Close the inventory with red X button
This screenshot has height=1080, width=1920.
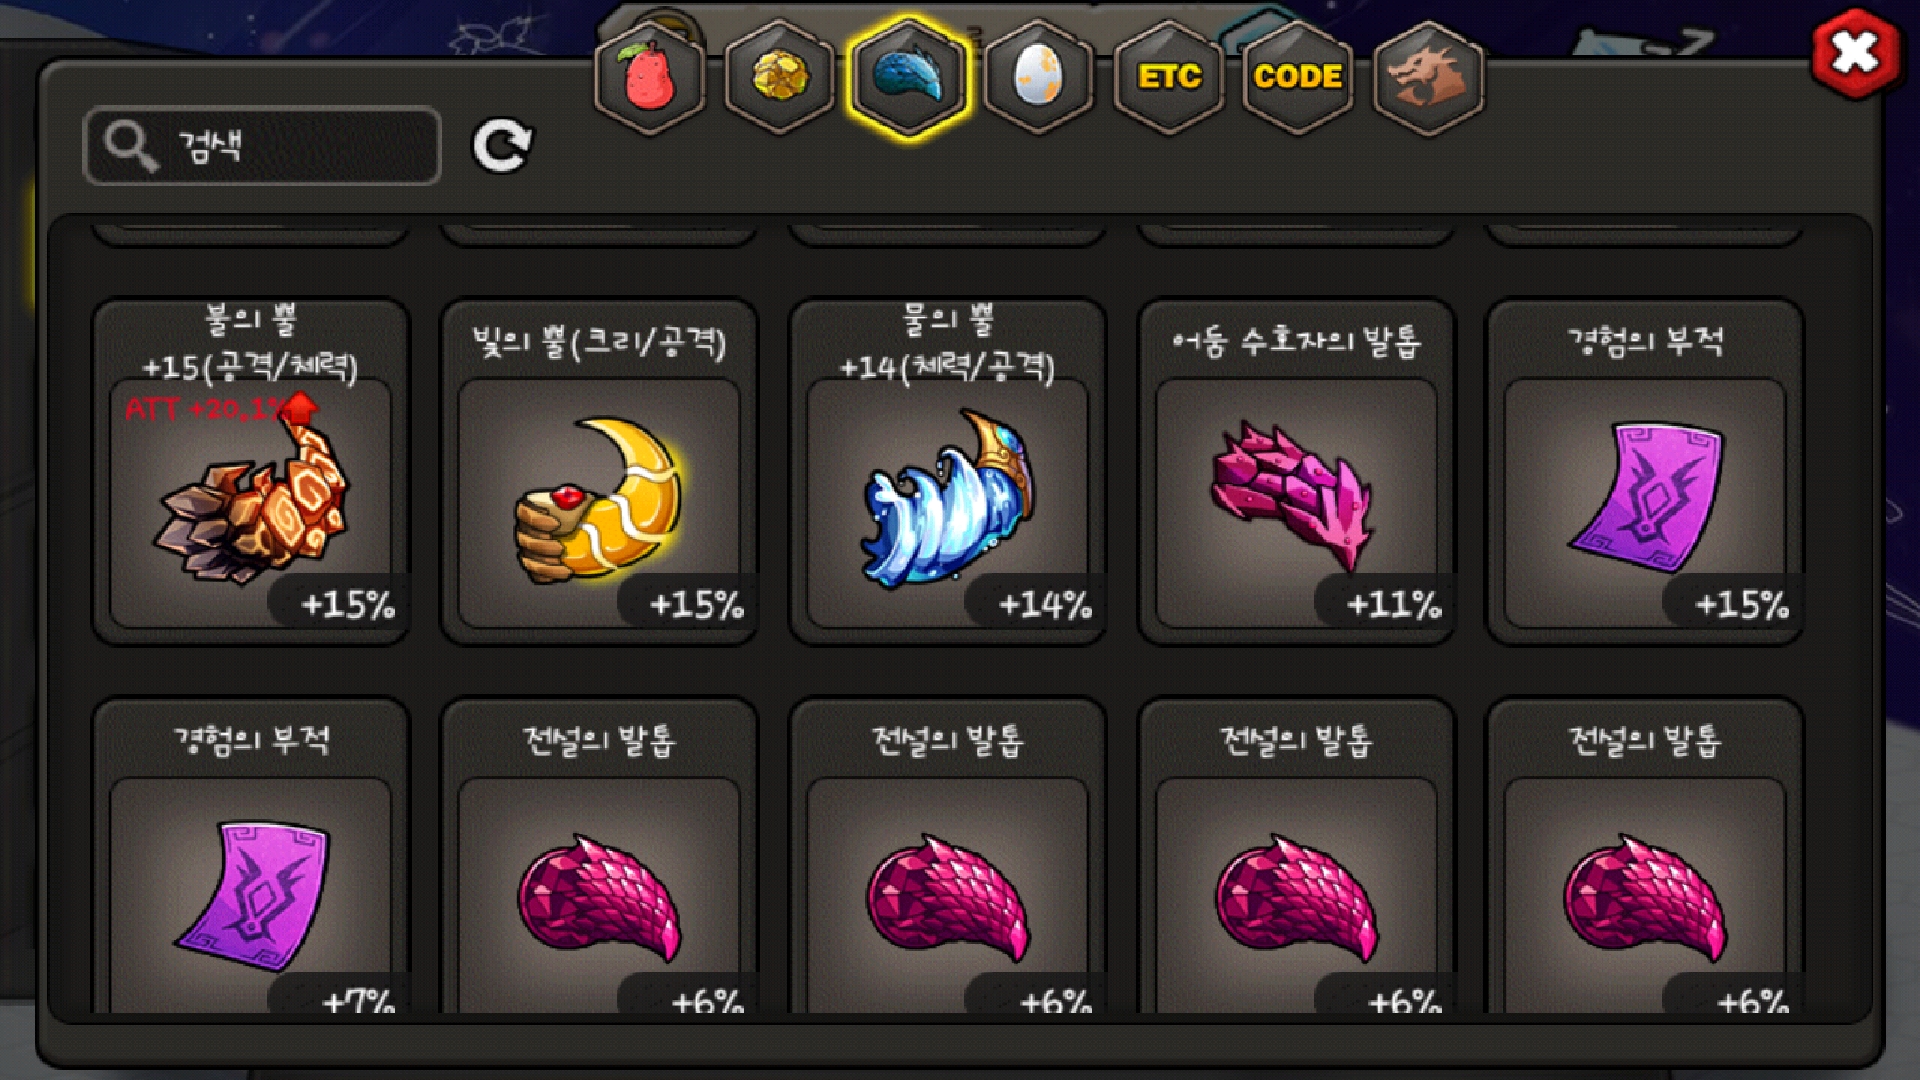pyautogui.click(x=1855, y=53)
